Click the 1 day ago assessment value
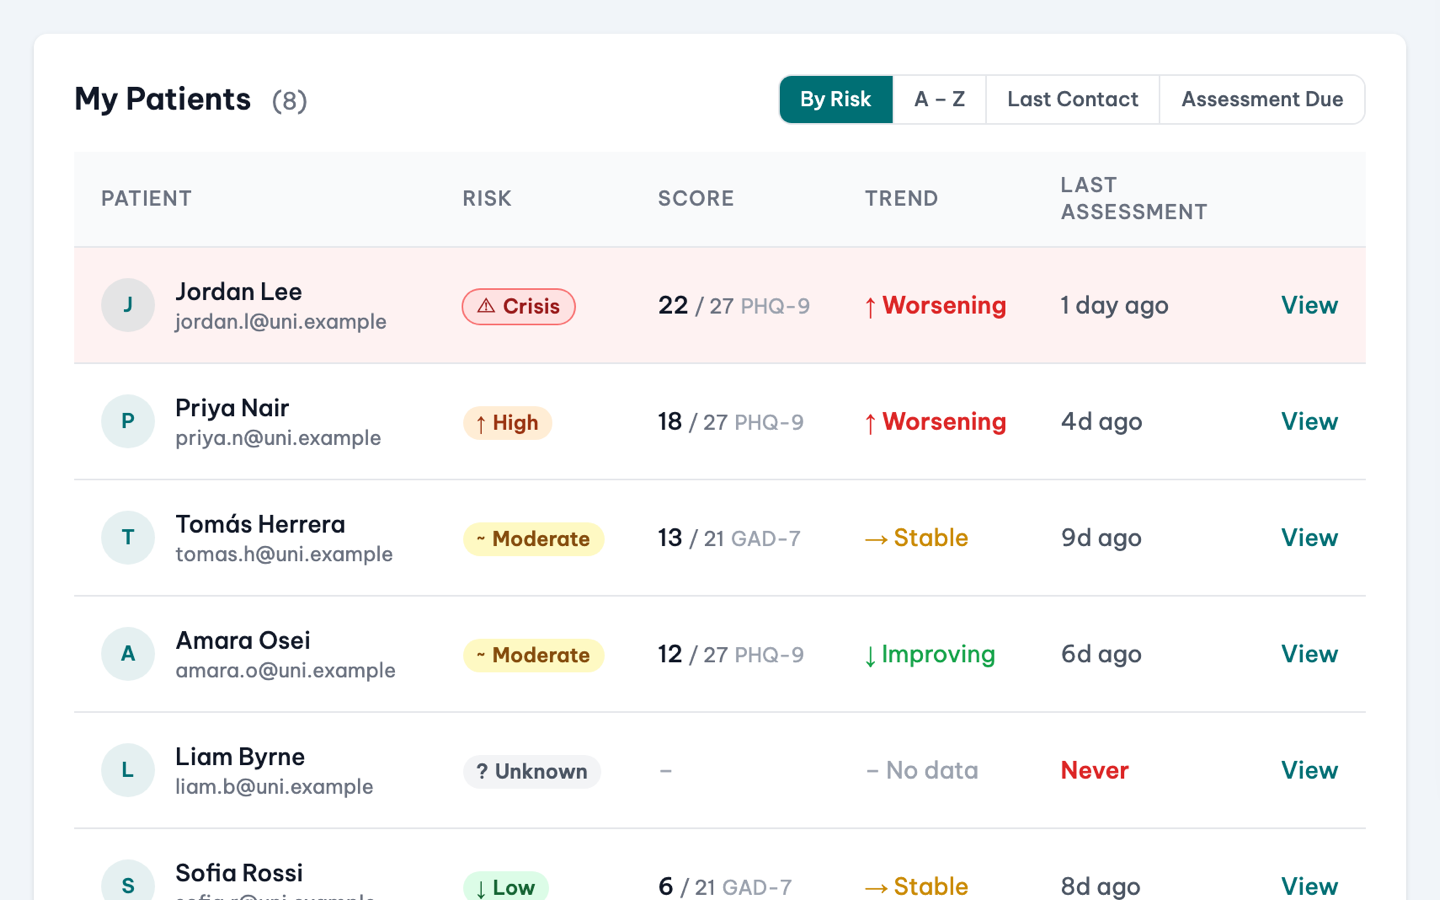The image size is (1440, 900). pyautogui.click(x=1114, y=305)
